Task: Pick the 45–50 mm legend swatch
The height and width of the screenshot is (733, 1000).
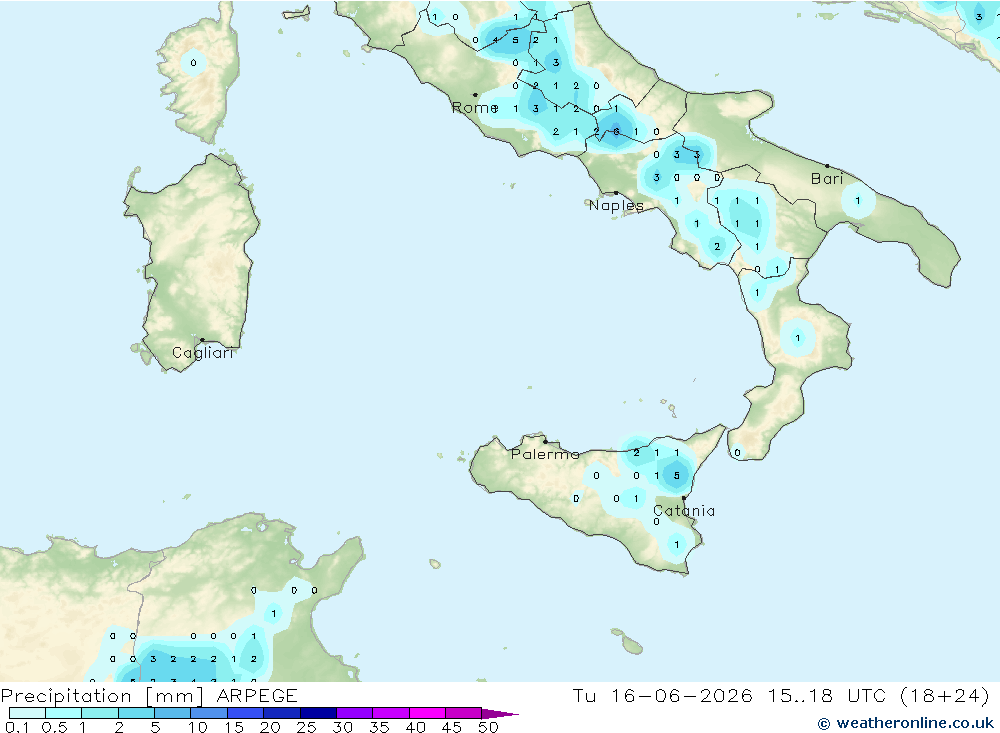Action: pos(464,713)
